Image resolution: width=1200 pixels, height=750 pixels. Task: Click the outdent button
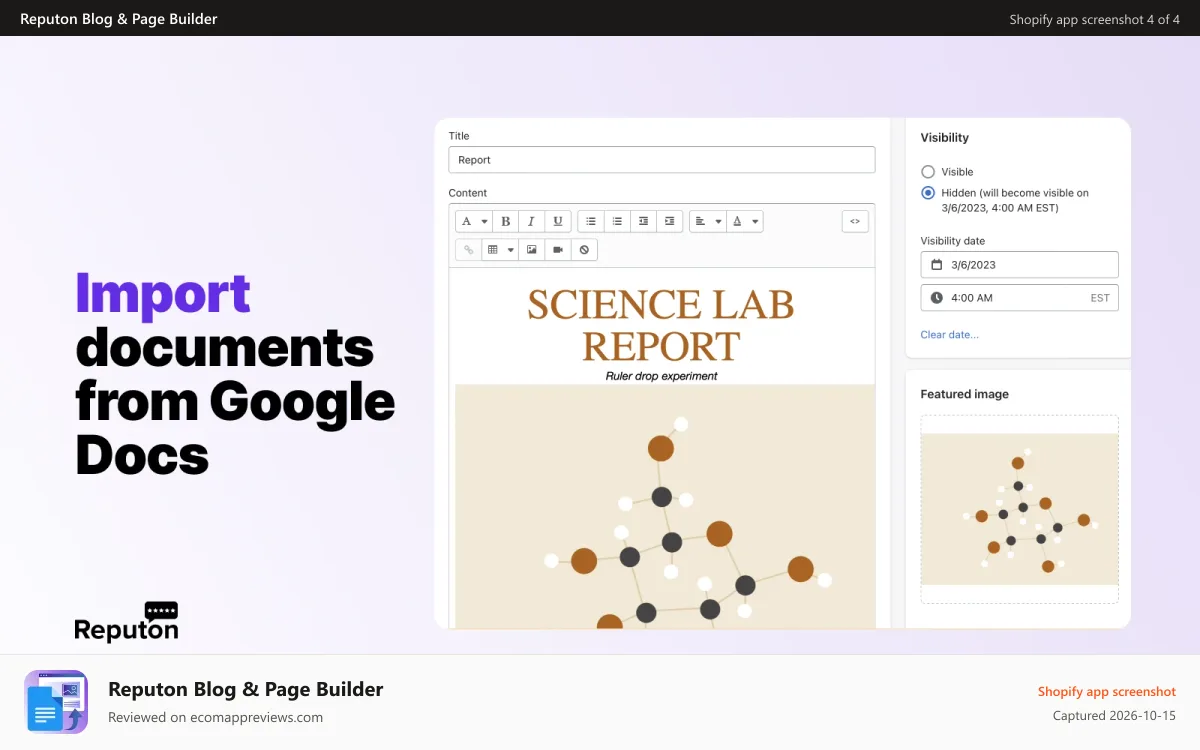(643, 221)
